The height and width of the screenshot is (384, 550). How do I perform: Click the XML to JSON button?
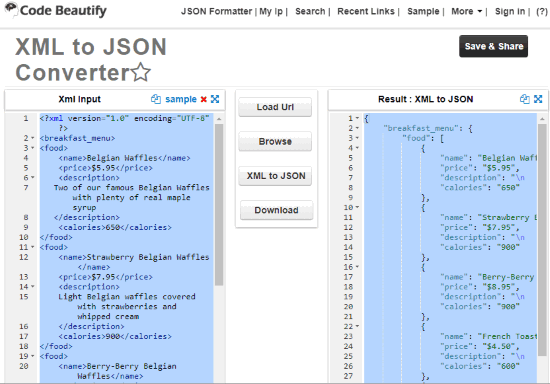[275, 176]
